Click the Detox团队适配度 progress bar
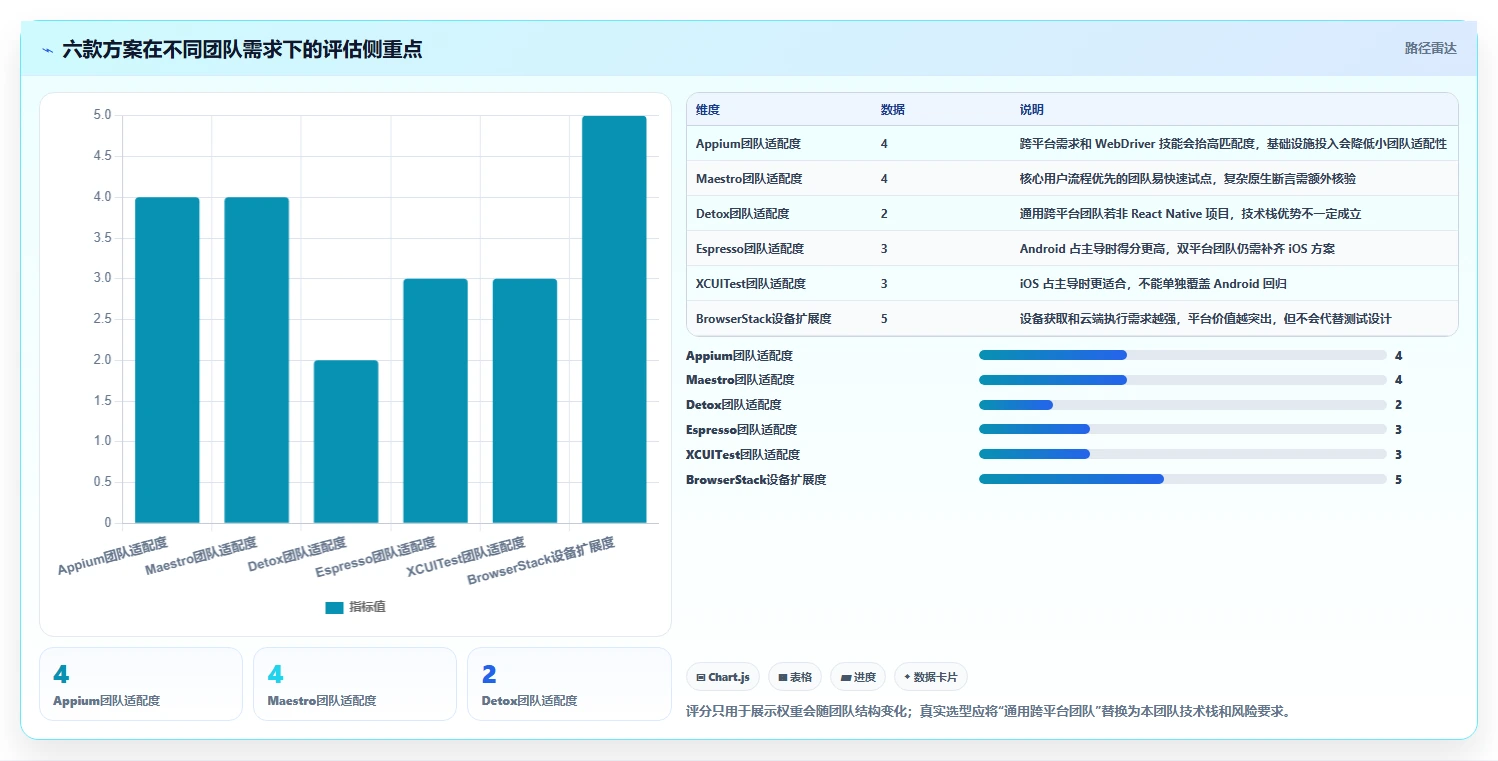Screen dimensions: 1498x761 pyautogui.click(x=1183, y=405)
